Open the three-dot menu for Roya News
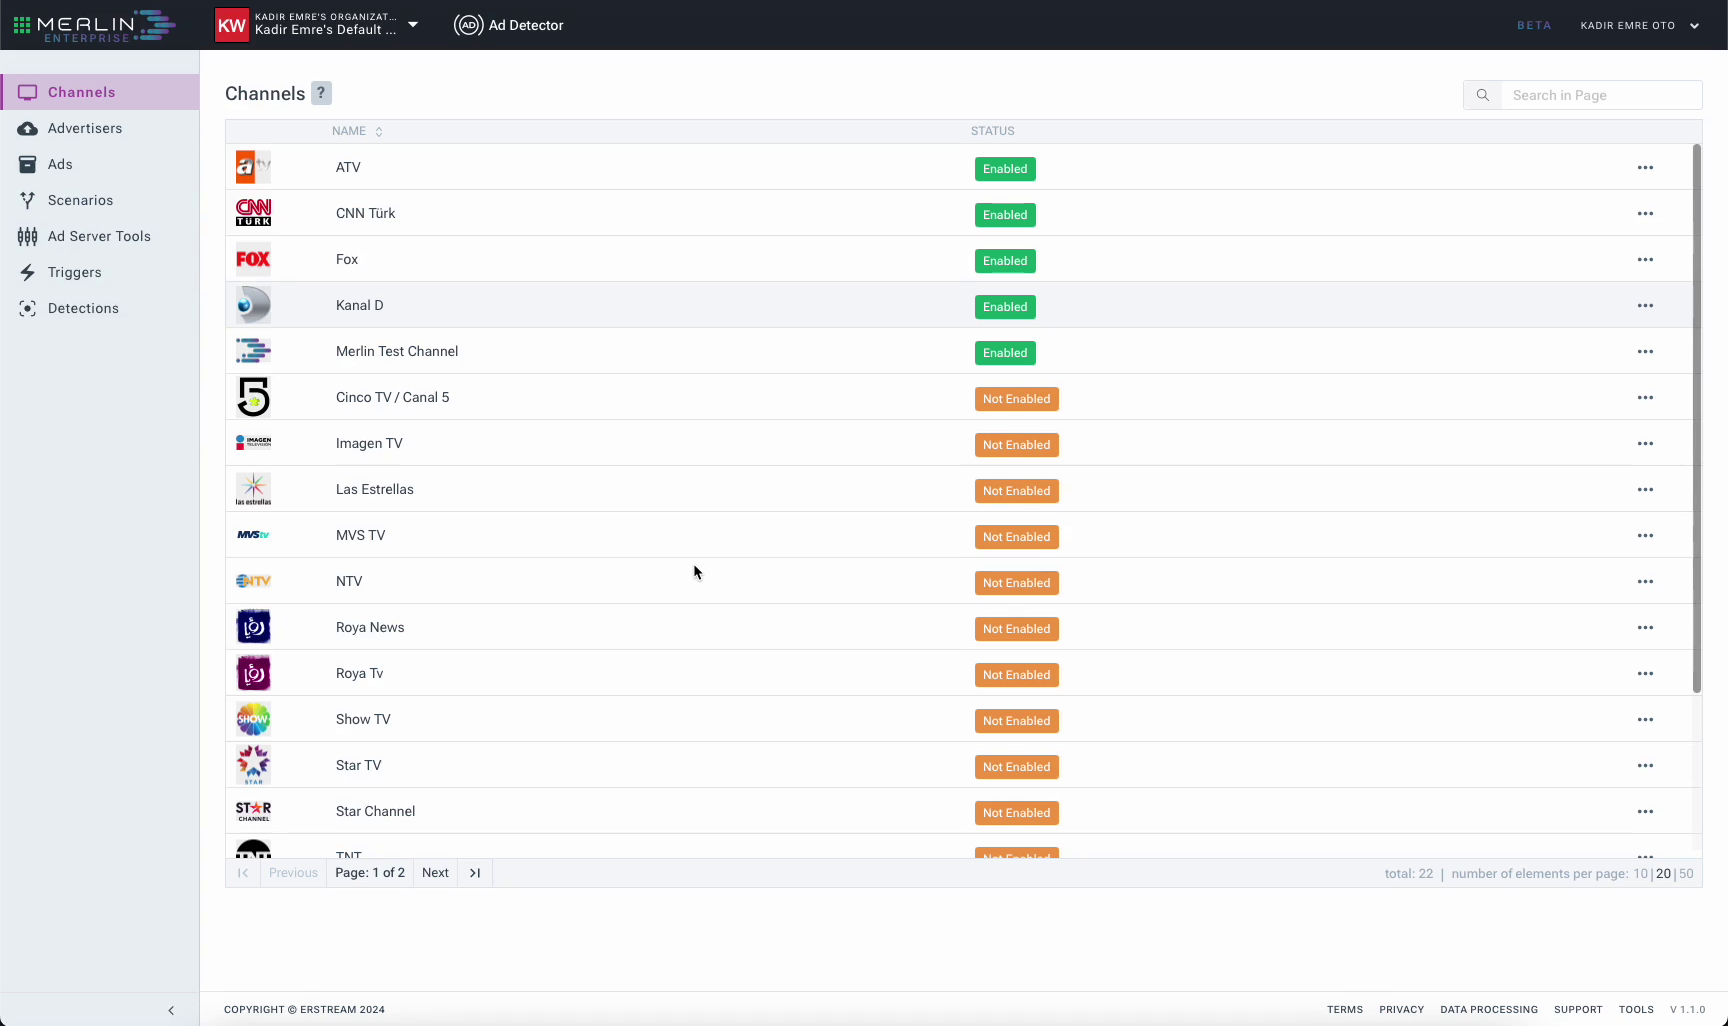 pos(1645,627)
